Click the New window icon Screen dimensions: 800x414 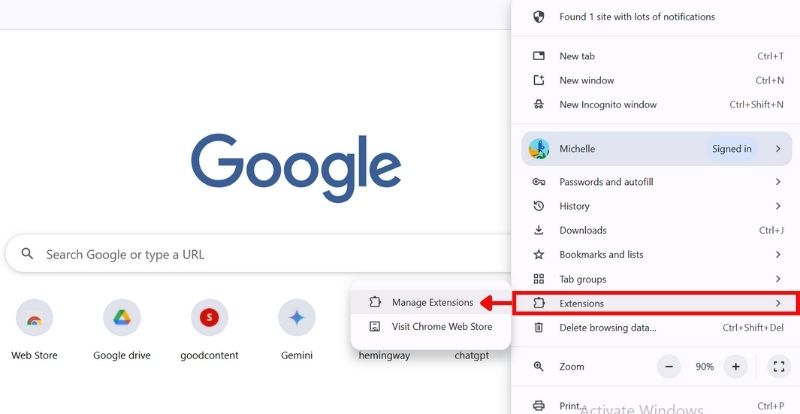click(539, 80)
